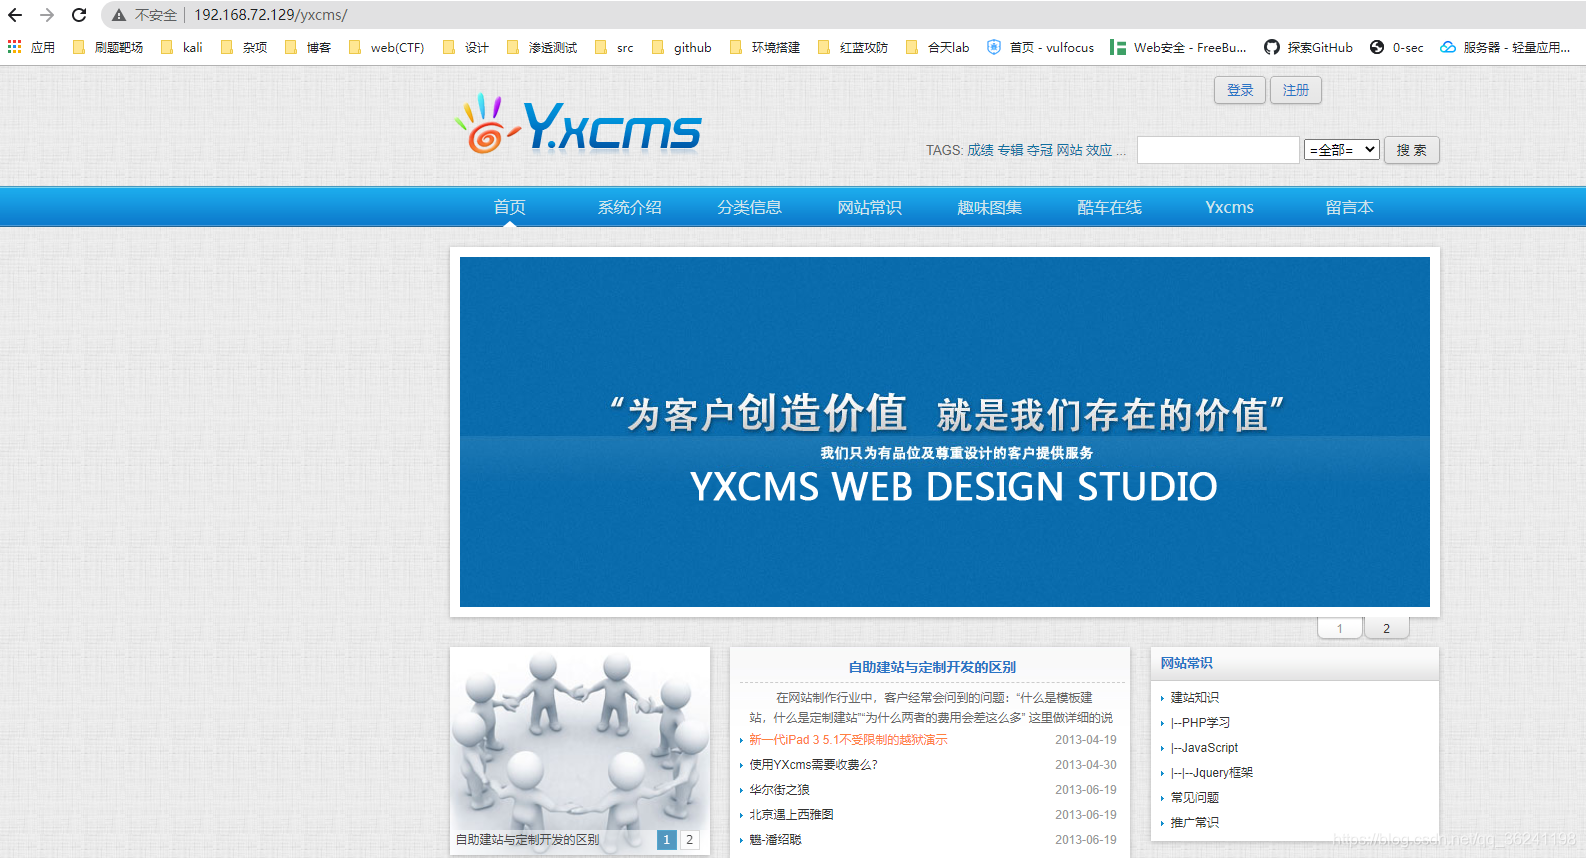Open the 首页 - vulfocus bookmark
This screenshot has height=858, width=1586.
(x=1040, y=47)
